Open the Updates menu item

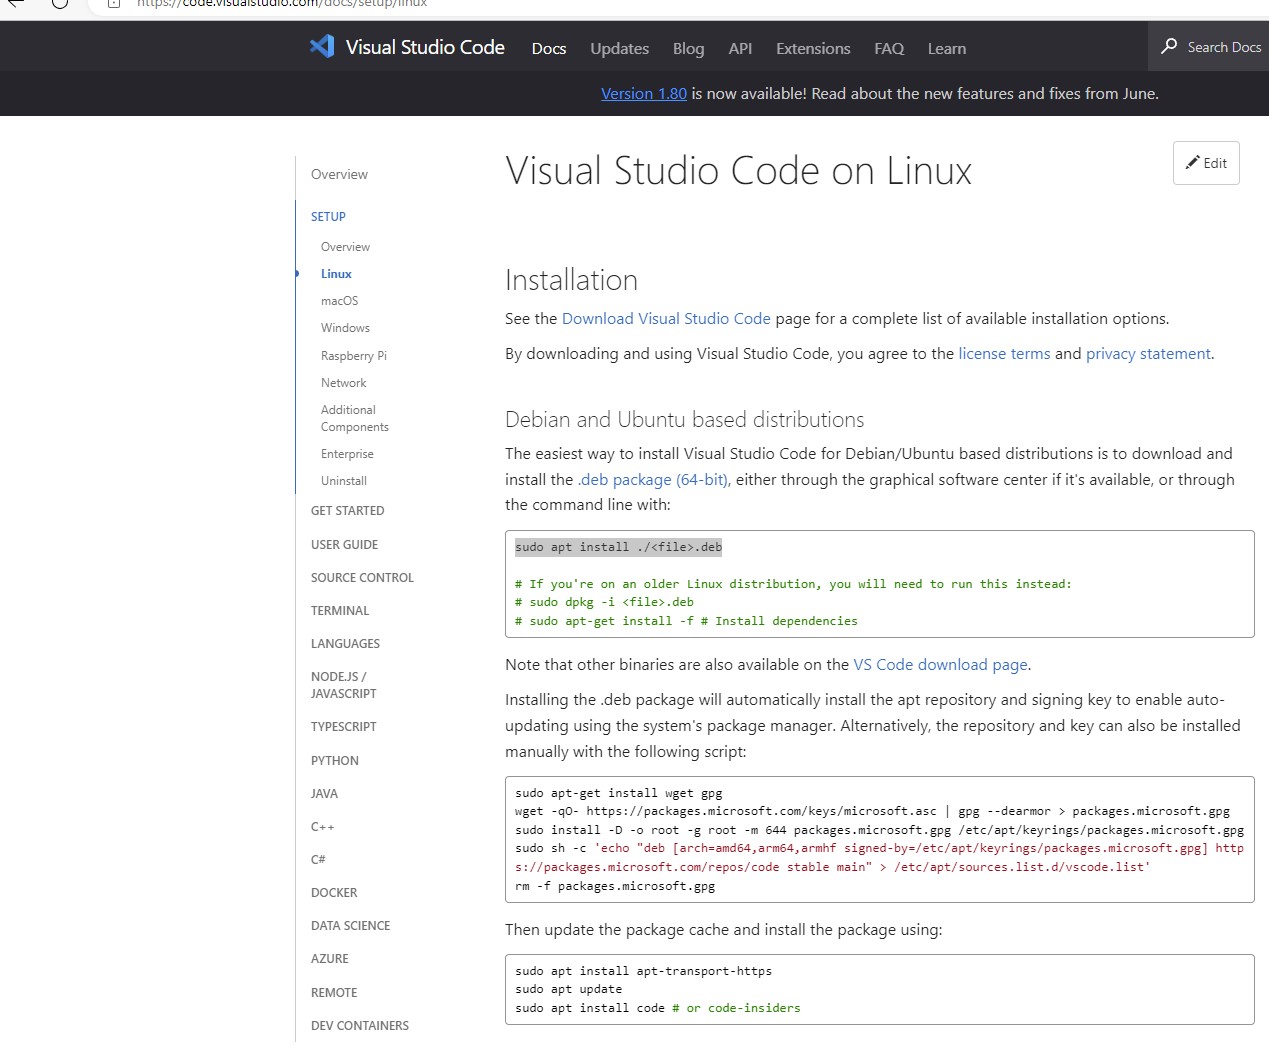(x=619, y=48)
